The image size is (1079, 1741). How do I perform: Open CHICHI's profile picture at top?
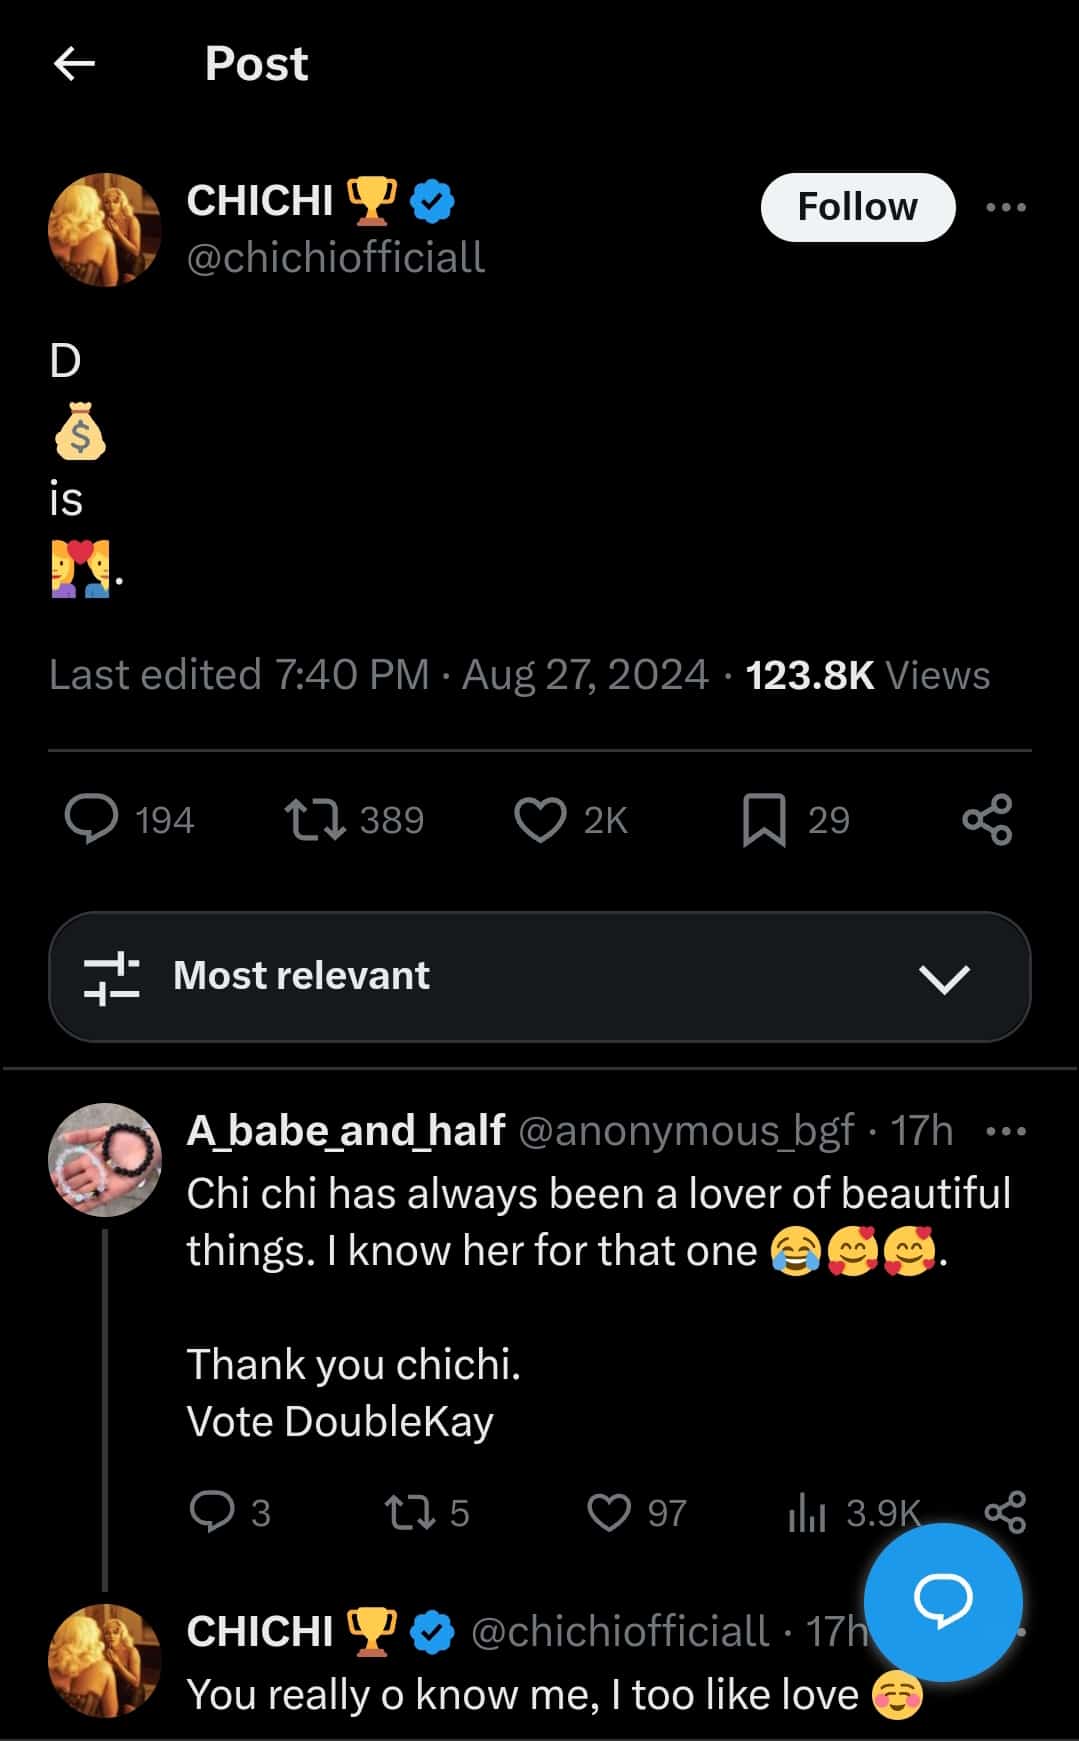(104, 230)
